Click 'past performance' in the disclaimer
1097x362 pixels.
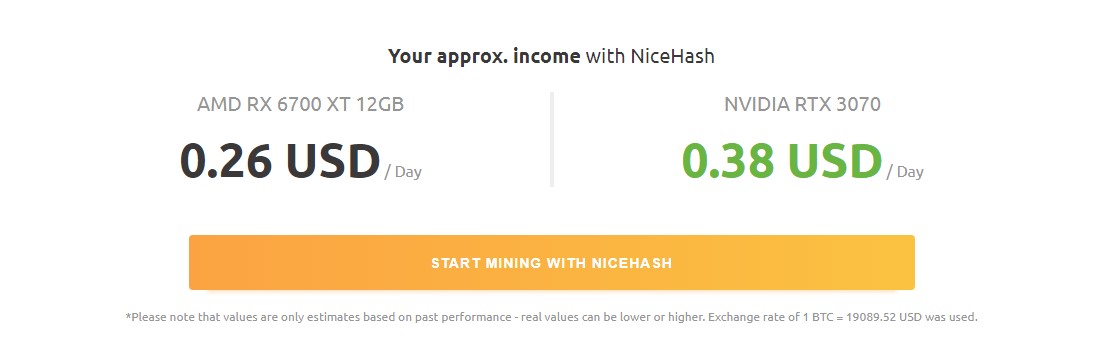coord(467,317)
